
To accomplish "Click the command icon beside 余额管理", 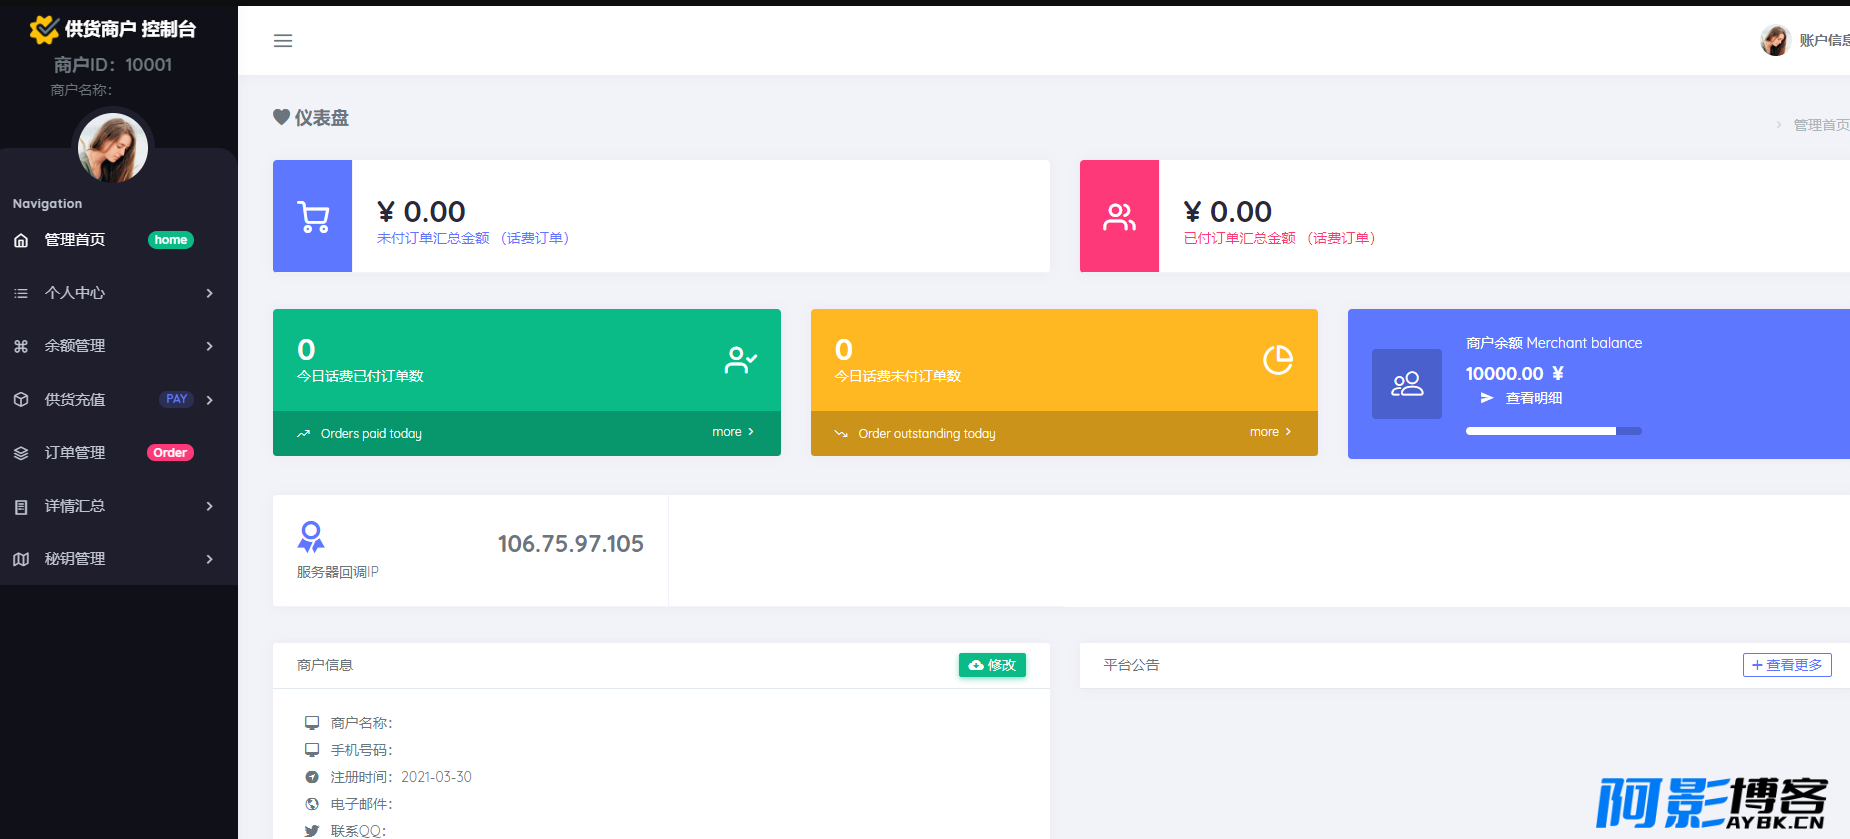I will pos(21,346).
